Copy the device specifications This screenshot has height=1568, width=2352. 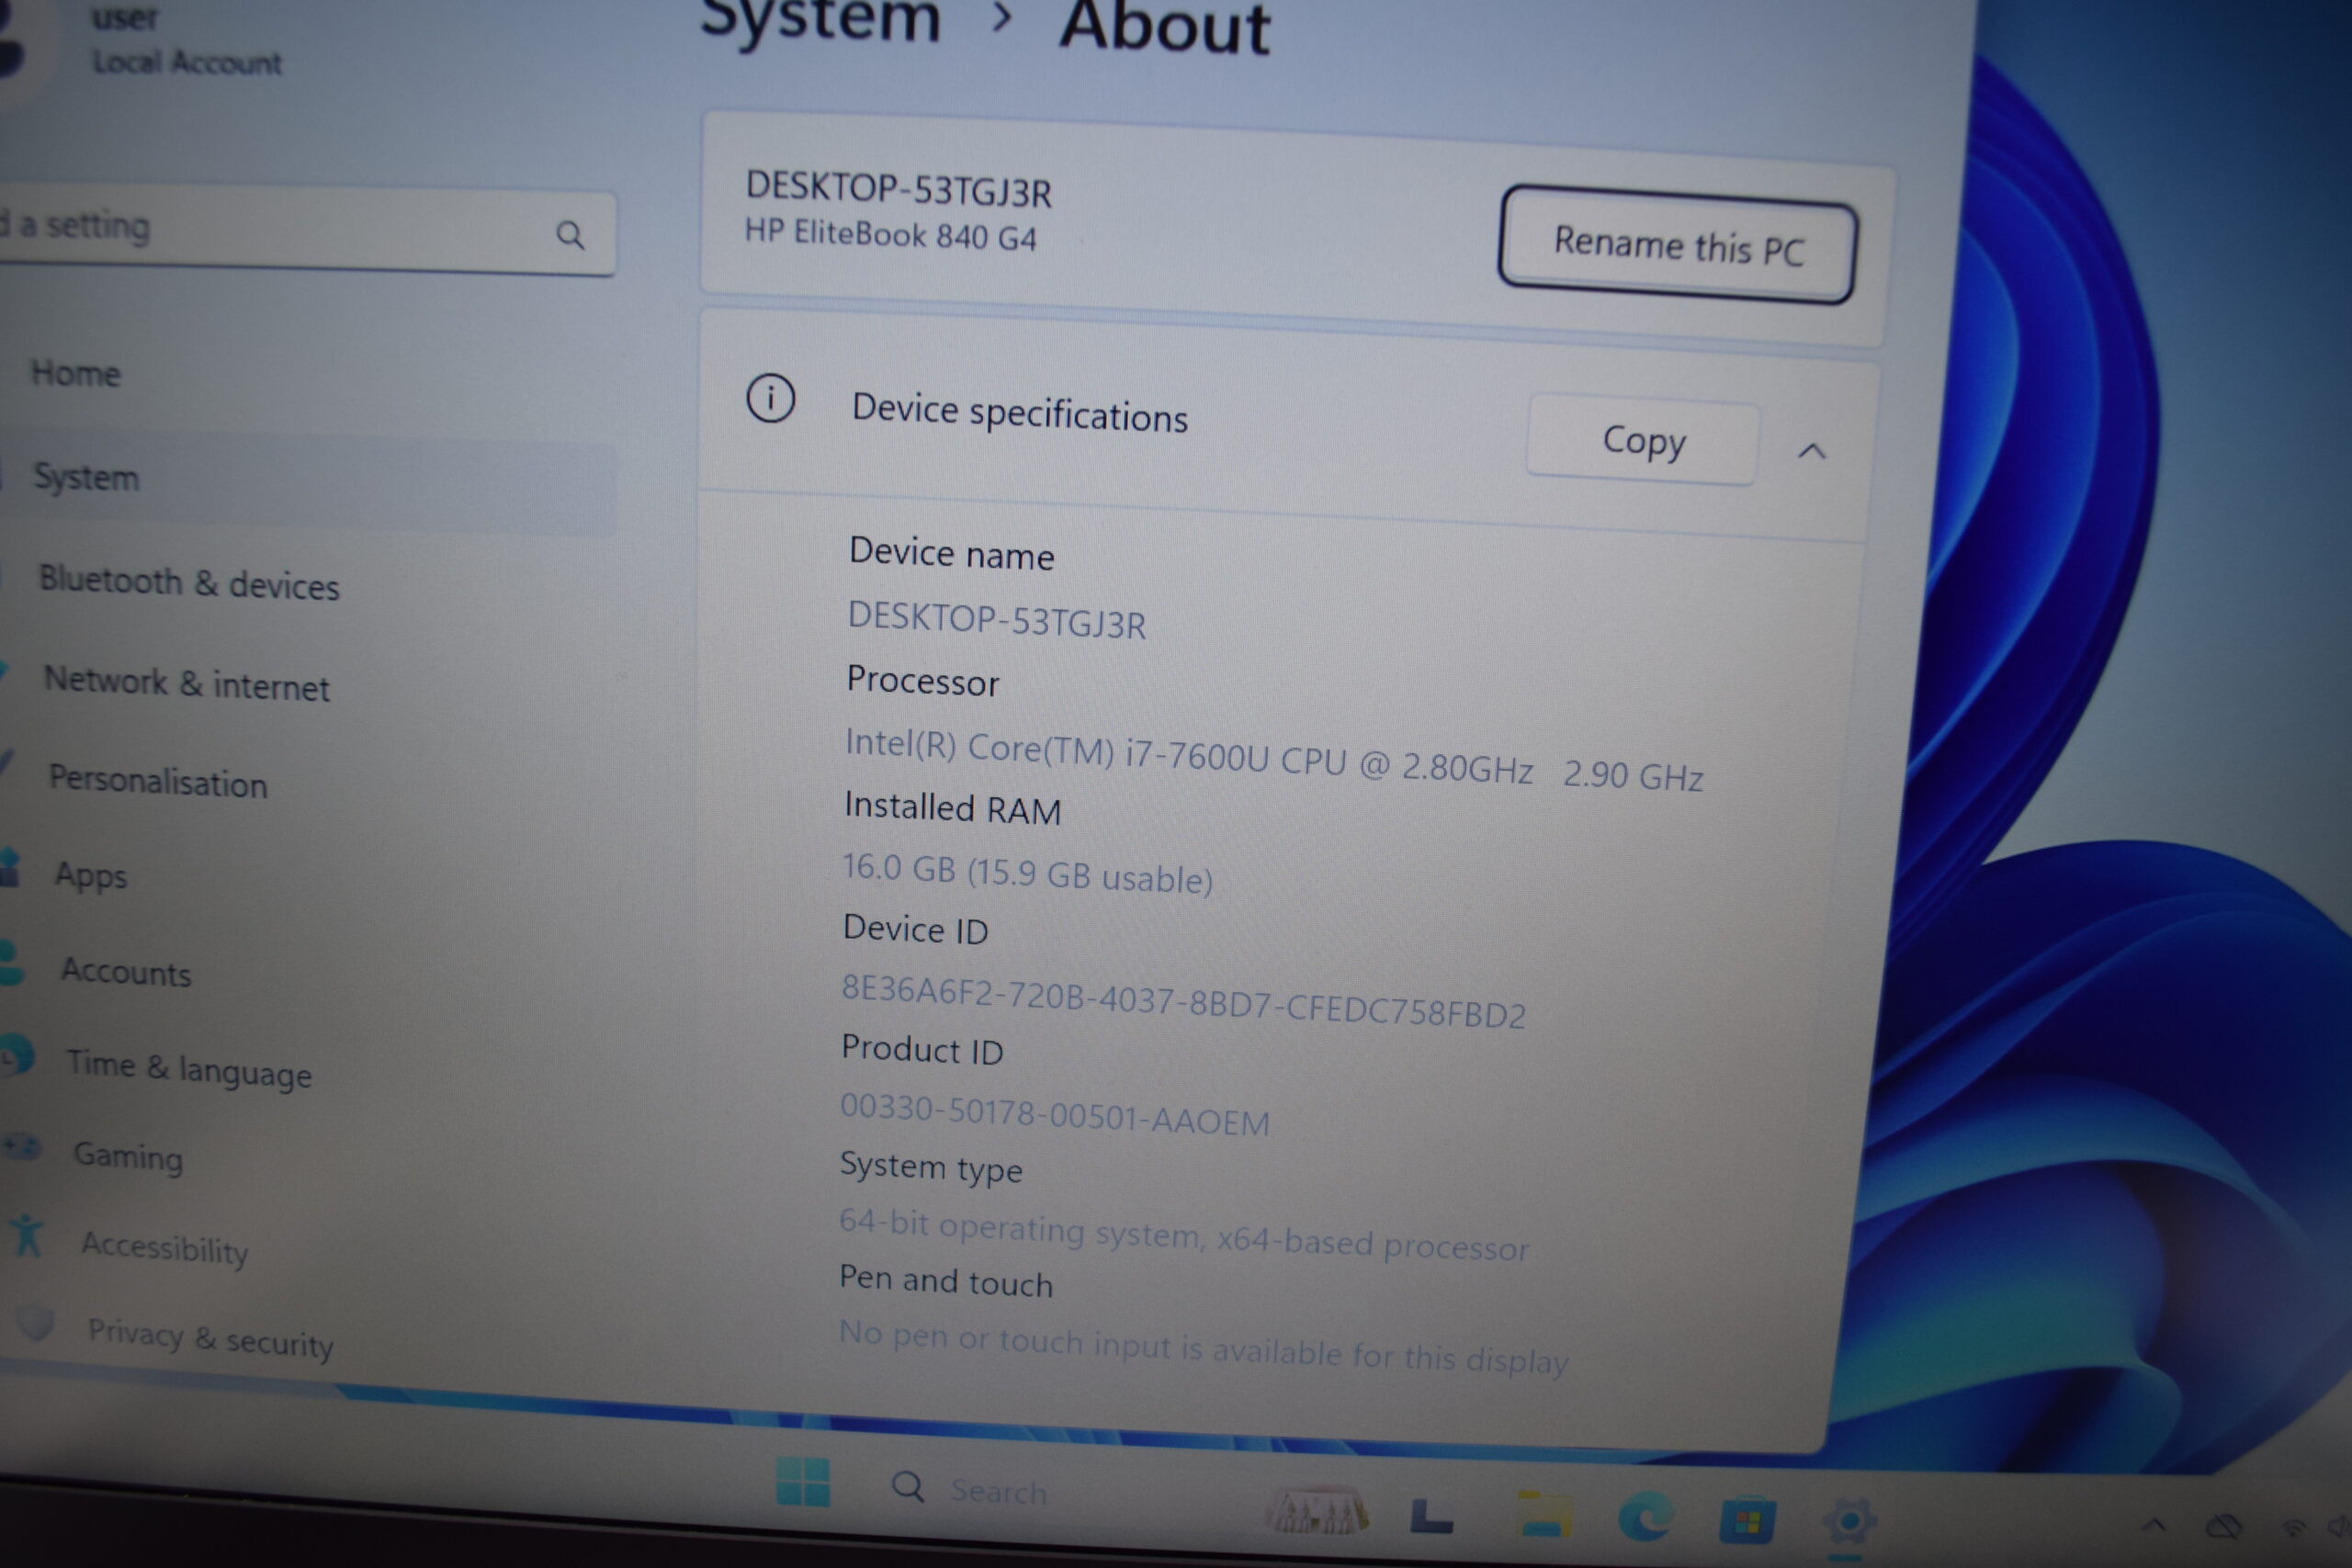click(1642, 441)
